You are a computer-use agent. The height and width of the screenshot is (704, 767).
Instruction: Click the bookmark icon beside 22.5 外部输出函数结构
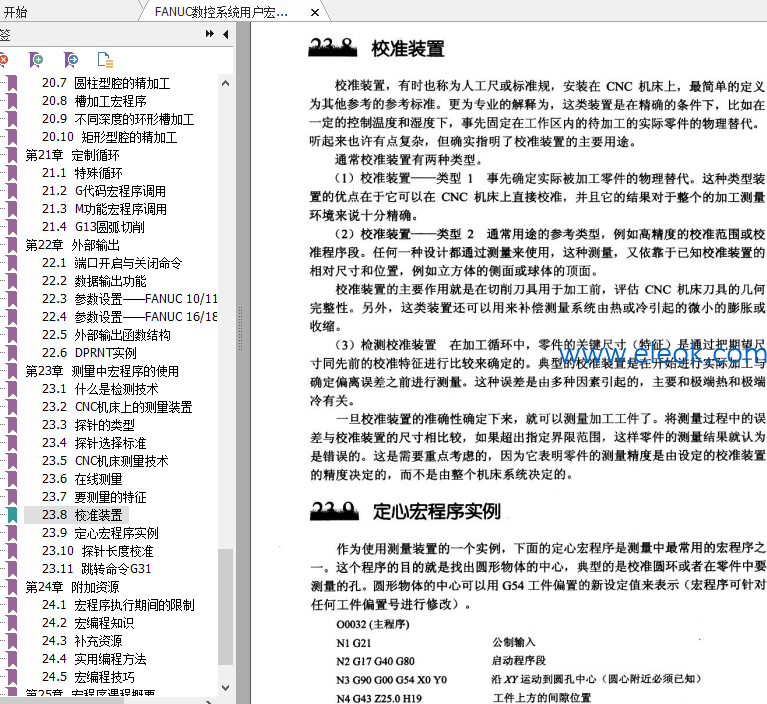[12, 335]
